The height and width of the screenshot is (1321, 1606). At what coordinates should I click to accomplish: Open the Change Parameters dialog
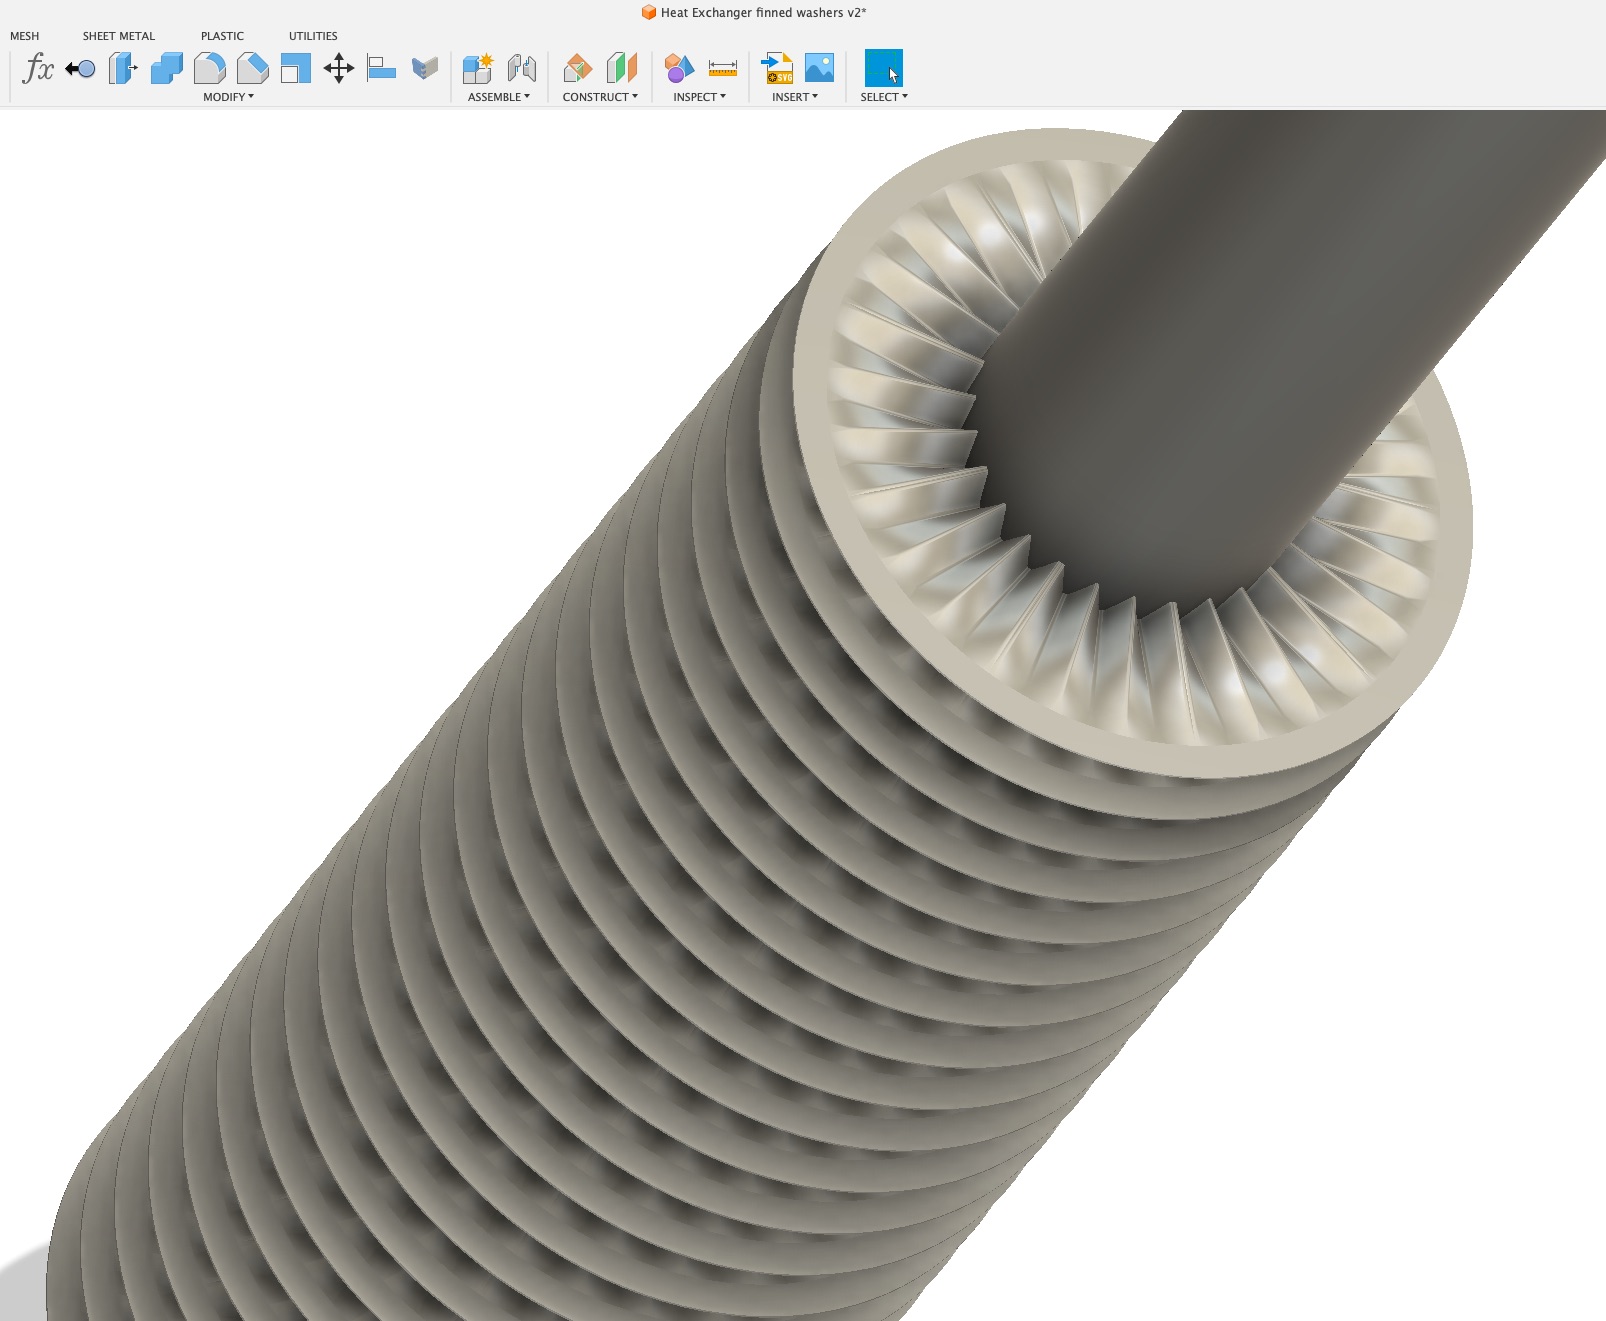tap(36, 68)
